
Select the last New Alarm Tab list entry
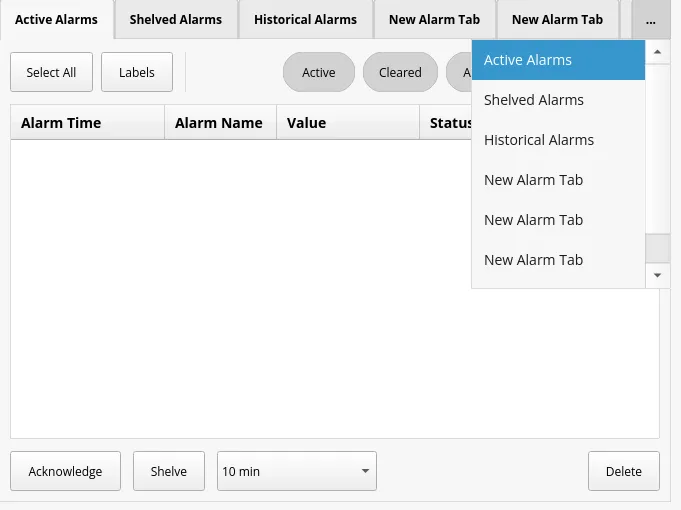click(x=558, y=260)
